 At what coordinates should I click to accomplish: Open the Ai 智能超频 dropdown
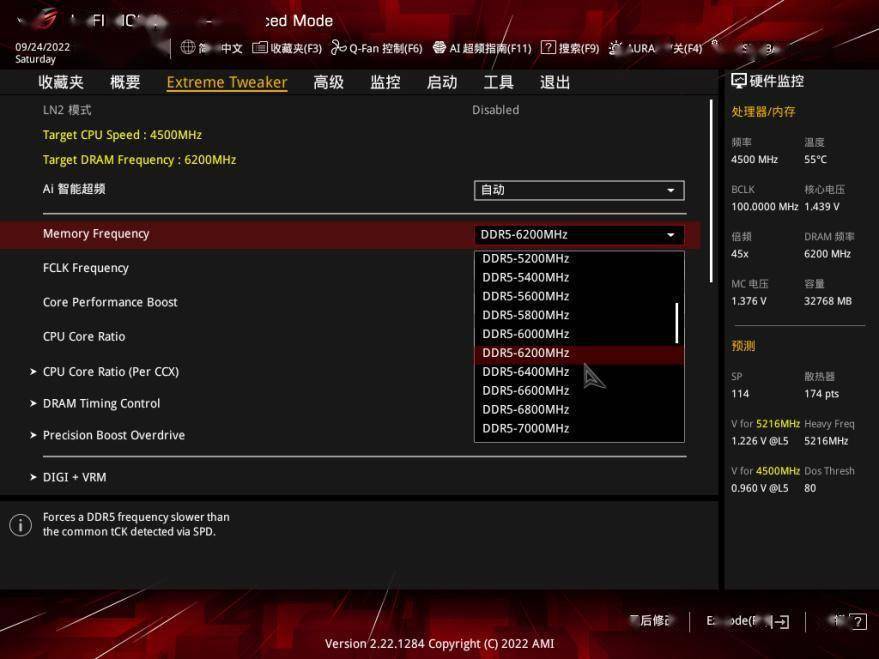(x=578, y=190)
